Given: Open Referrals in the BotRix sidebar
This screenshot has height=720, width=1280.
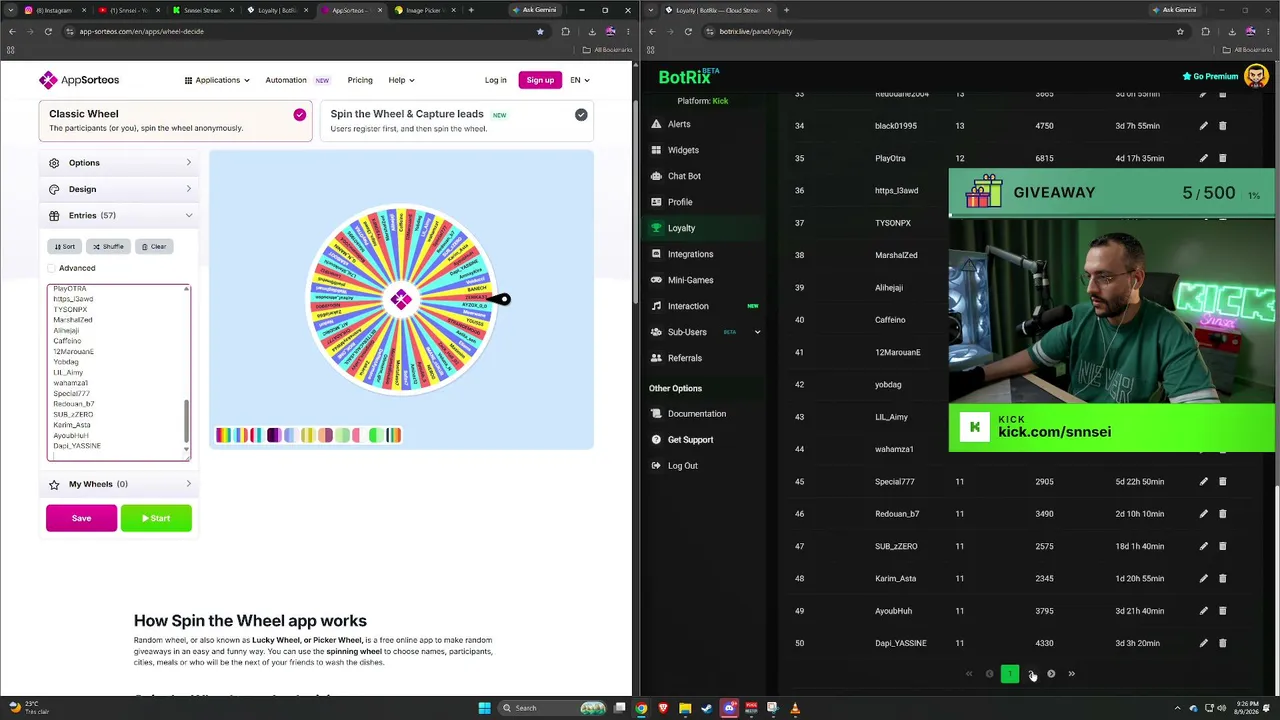Looking at the screenshot, I should [x=684, y=358].
